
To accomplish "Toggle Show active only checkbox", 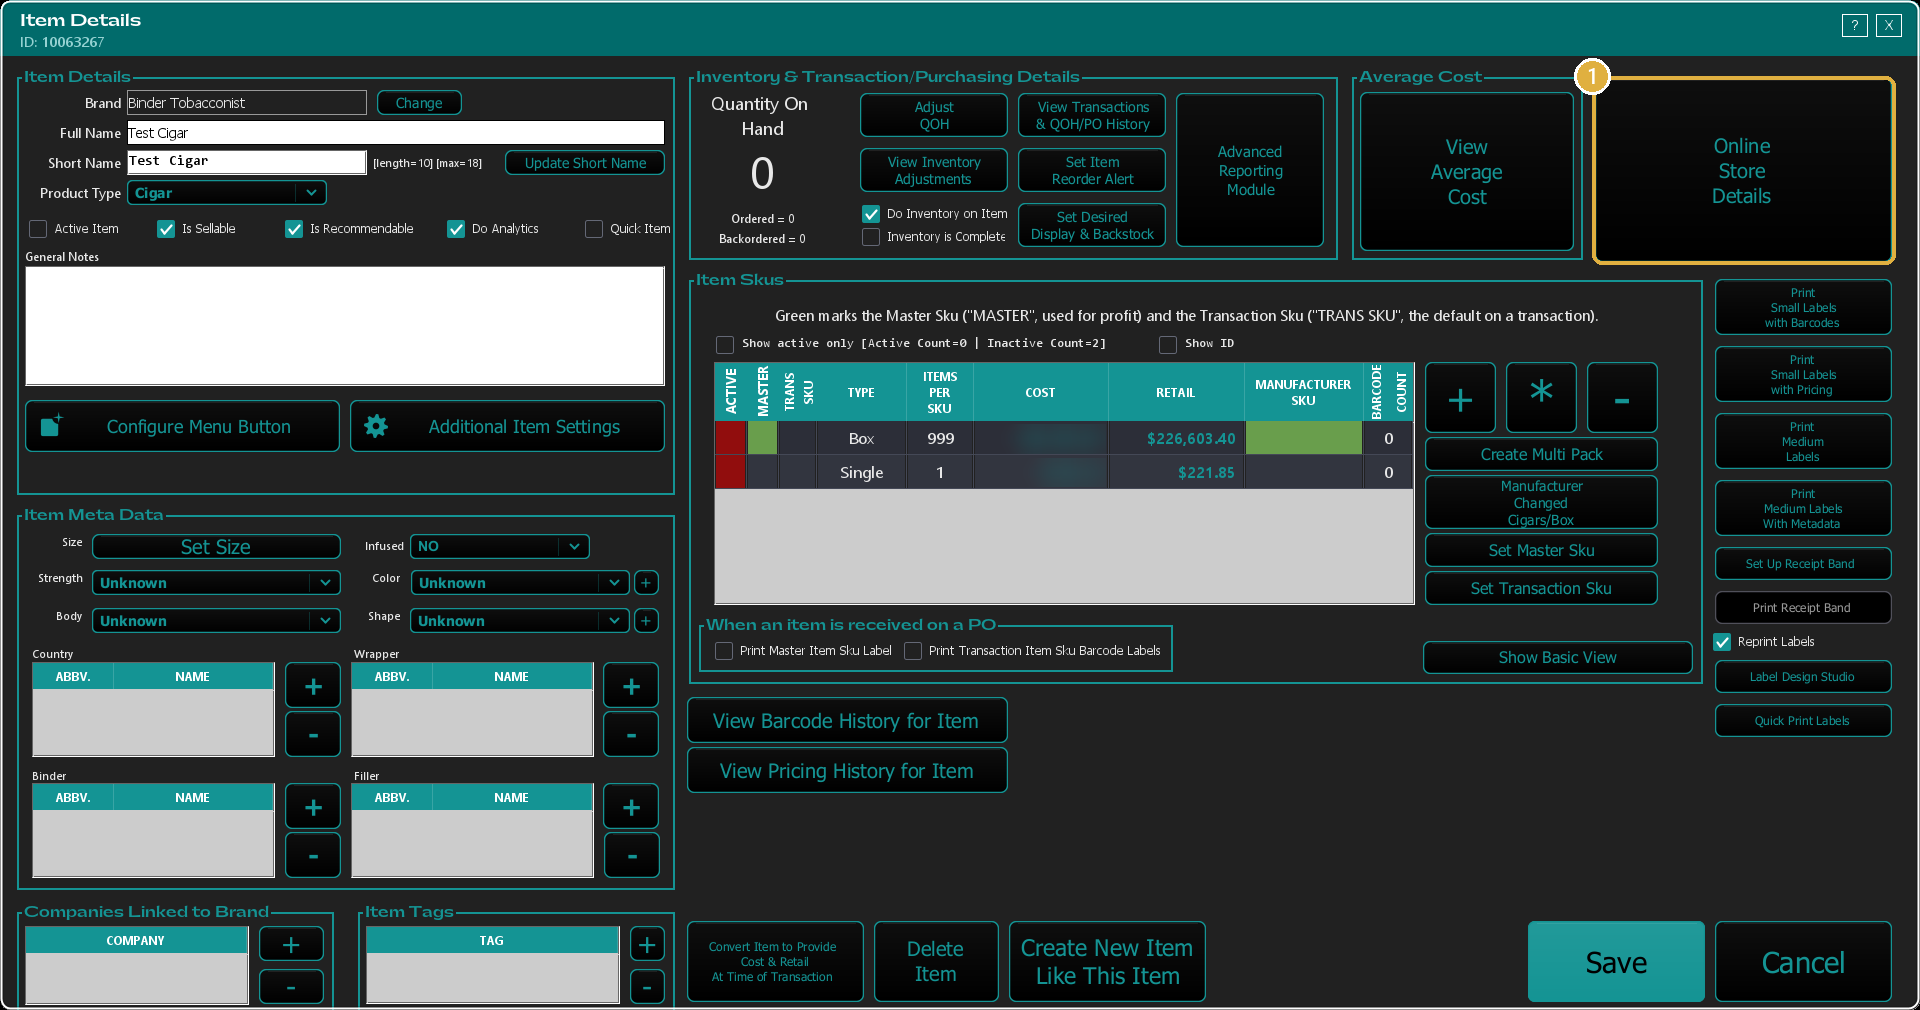I will (x=725, y=344).
